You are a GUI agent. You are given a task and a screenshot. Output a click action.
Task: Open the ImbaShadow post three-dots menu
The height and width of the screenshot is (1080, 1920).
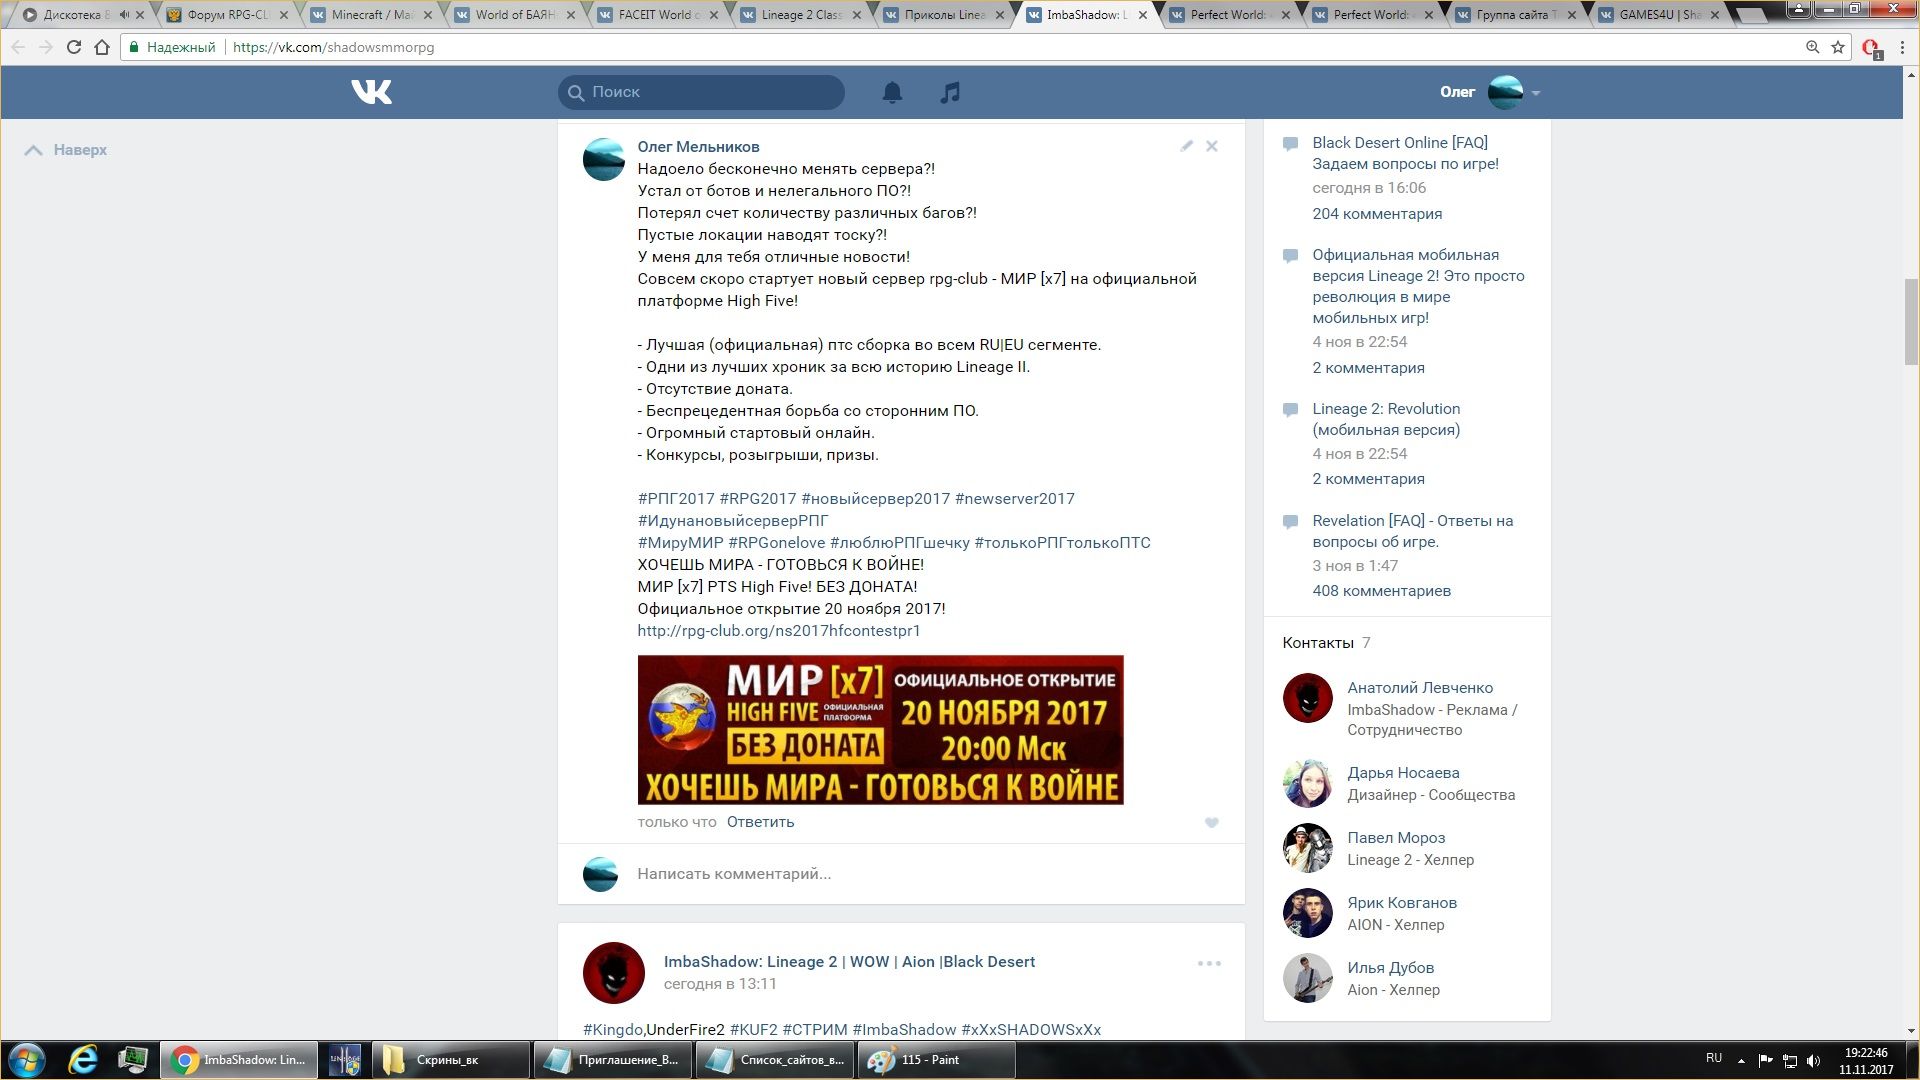click(x=1209, y=963)
